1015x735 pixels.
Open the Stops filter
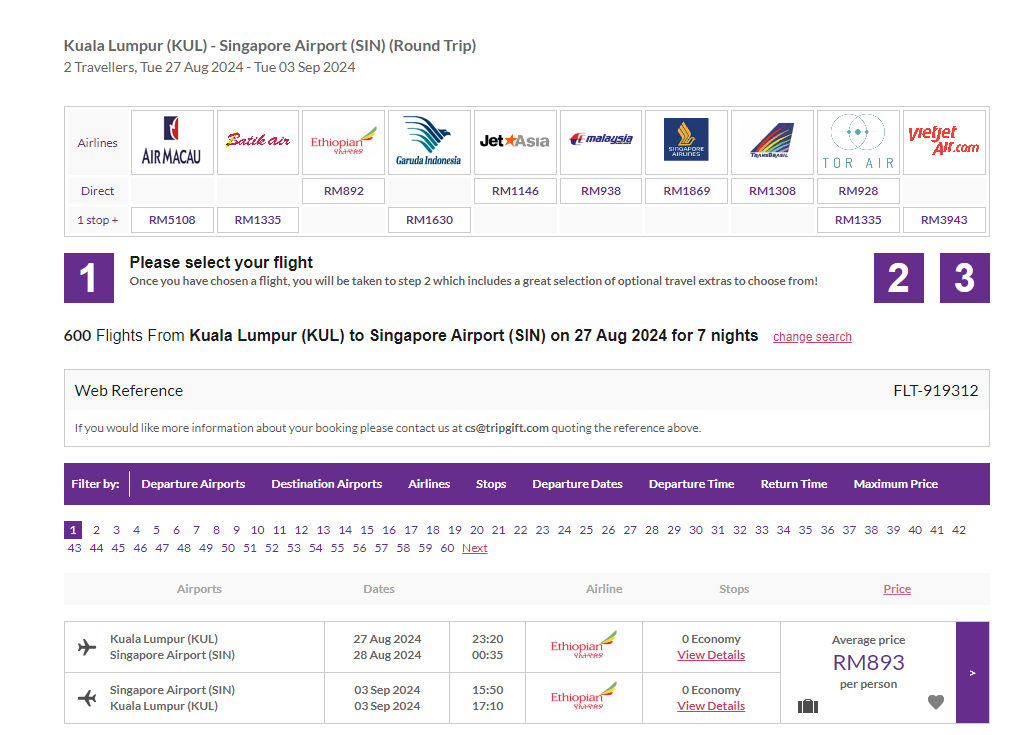pyautogui.click(x=491, y=484)
